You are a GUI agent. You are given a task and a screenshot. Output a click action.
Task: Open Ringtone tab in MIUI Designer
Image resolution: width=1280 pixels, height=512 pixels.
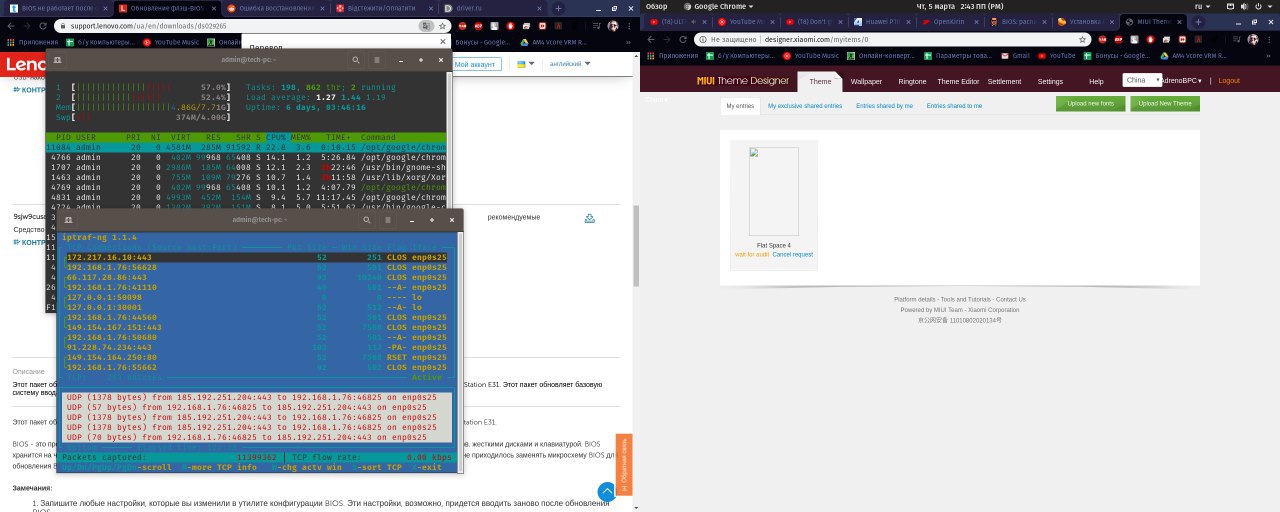[x=912, y=81]
